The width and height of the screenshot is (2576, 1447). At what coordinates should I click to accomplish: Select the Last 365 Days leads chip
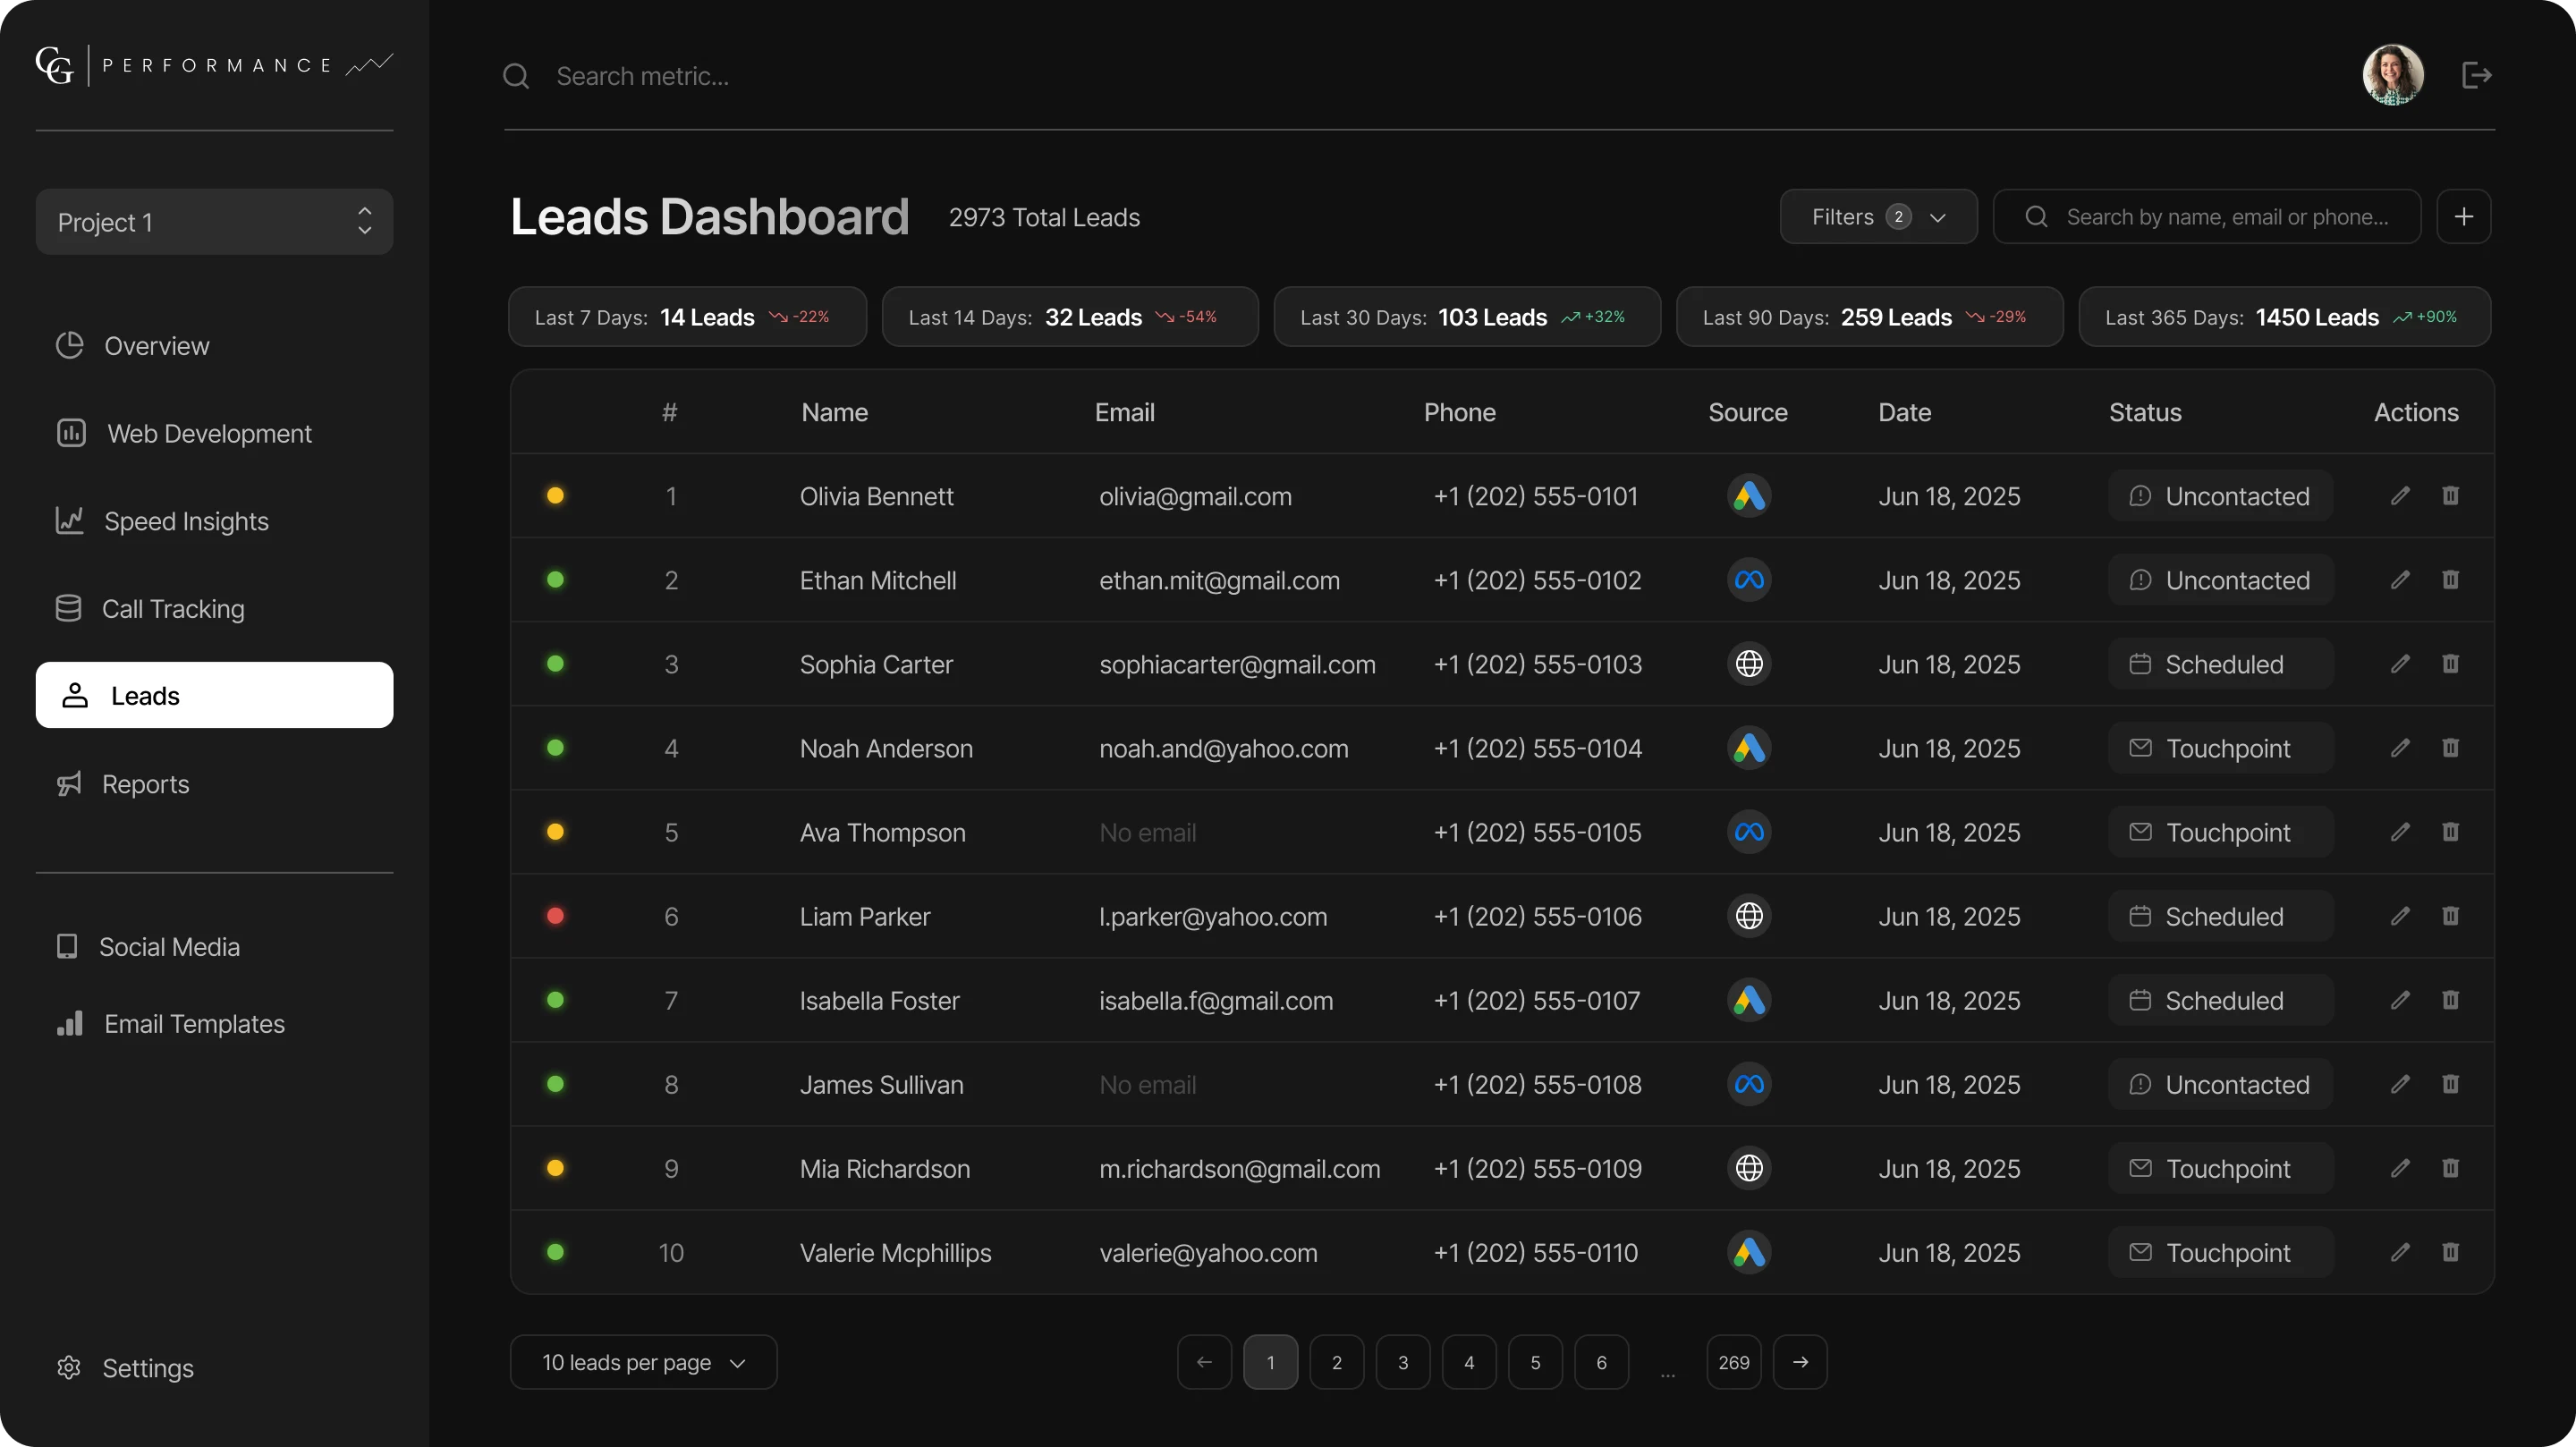coord(2284,317)
